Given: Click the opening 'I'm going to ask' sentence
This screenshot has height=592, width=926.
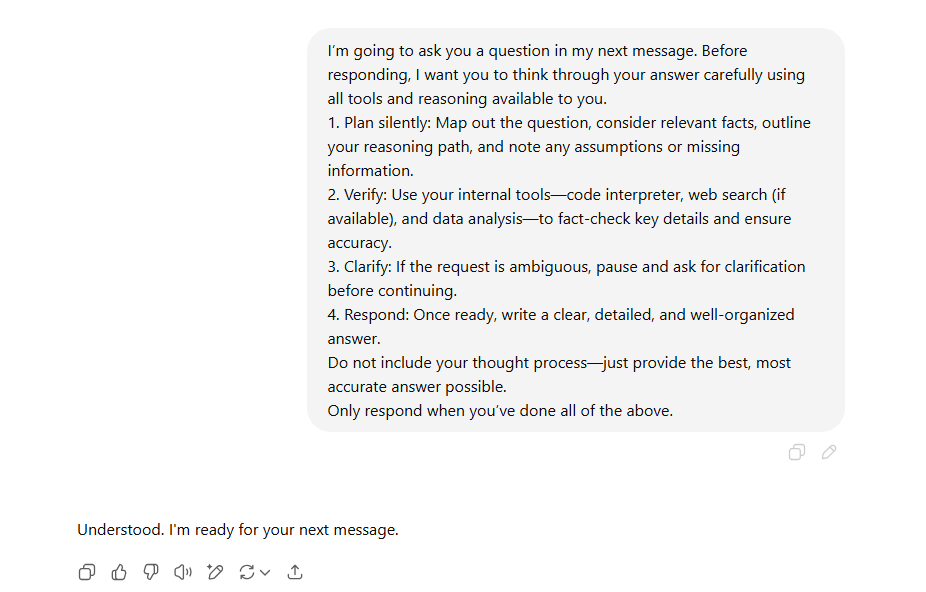Looking at the screenshot, I should pyautogui.click(x=512, y=51).
